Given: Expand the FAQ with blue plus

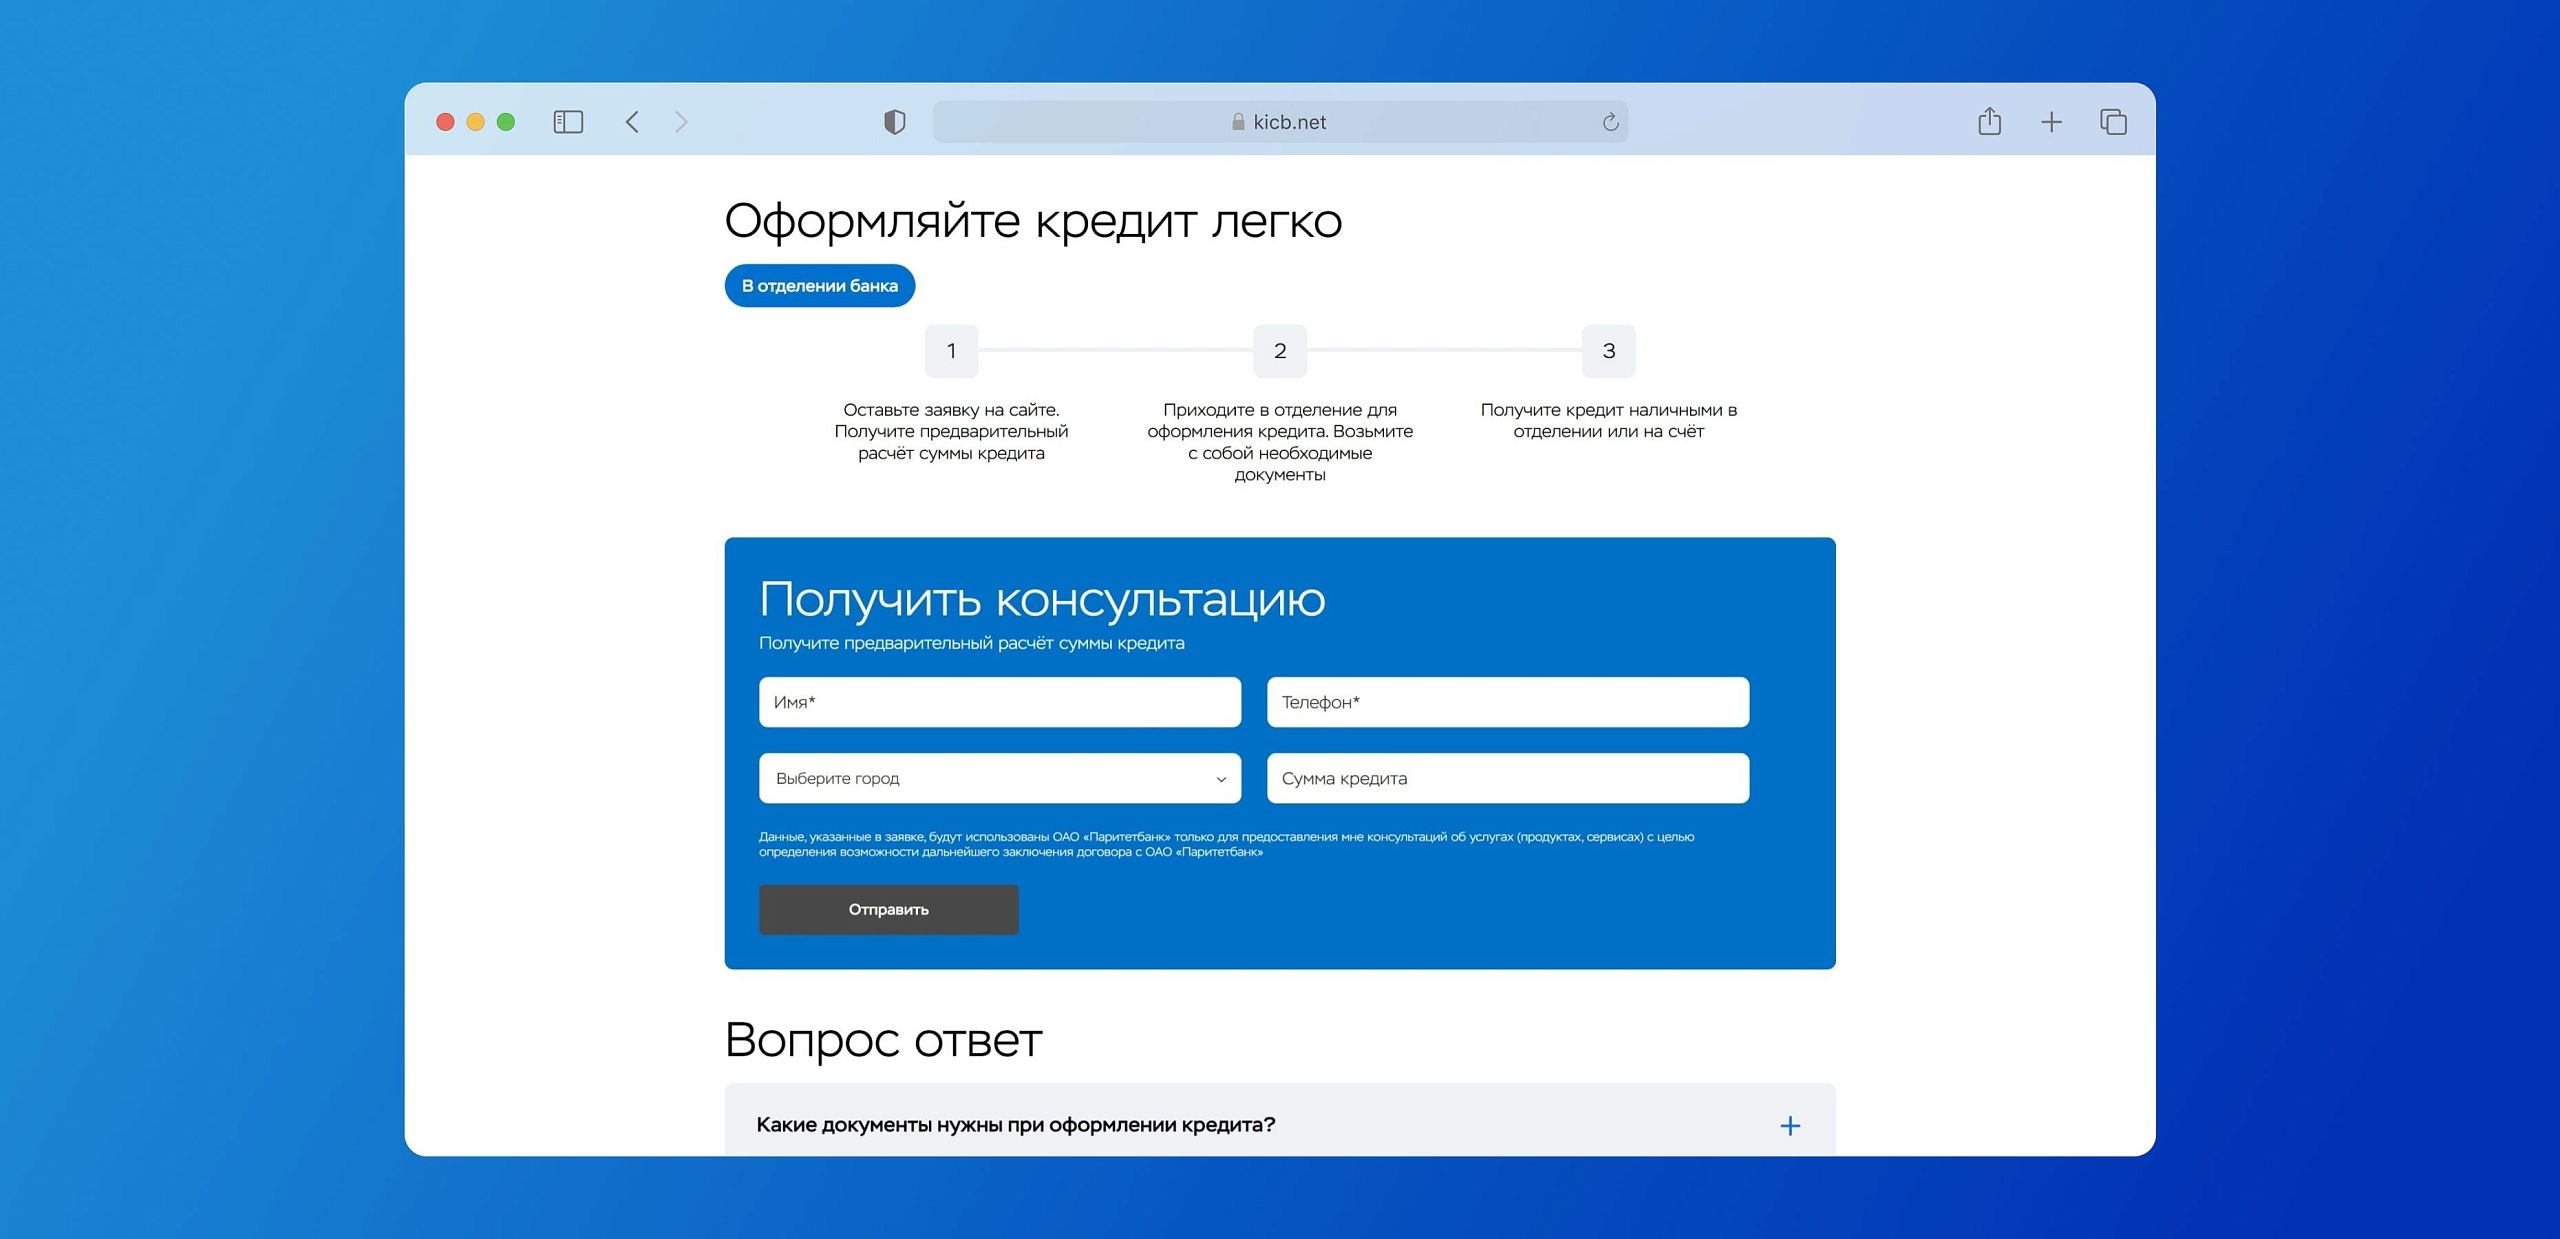Looking at the screenshot, I should point(1790,1126).
